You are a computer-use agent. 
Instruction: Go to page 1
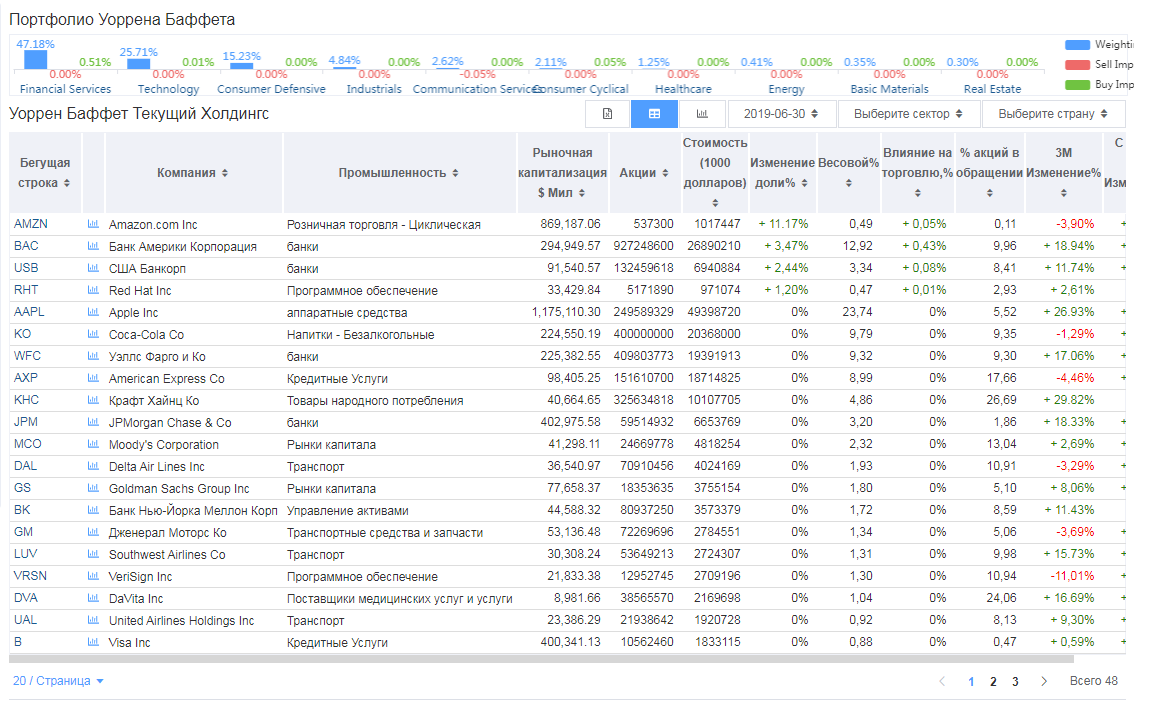coord(971,682)
